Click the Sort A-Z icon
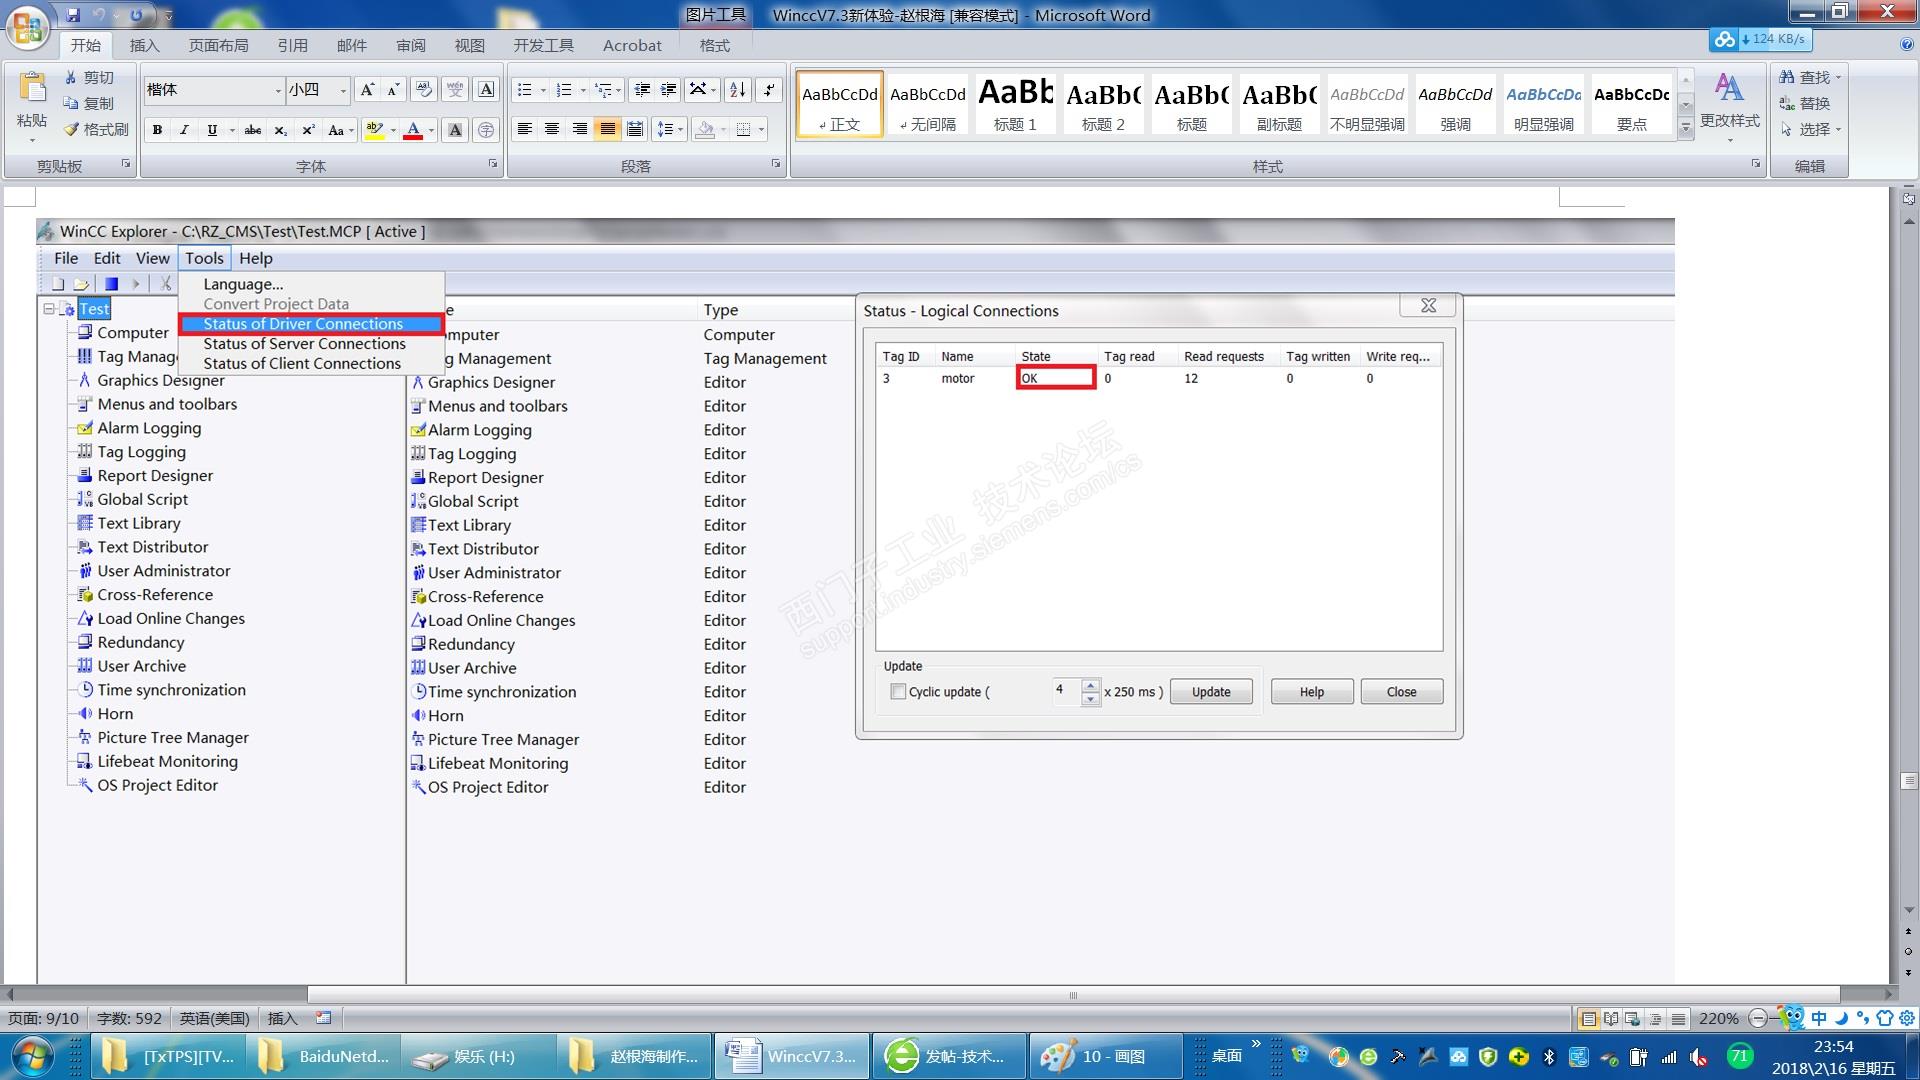Viewport: 1920px width, 1080px height. [737, 90]
